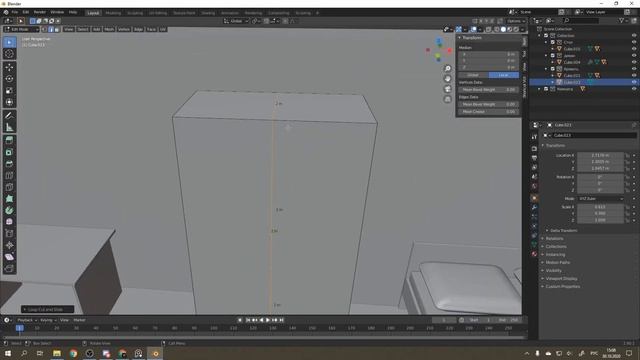Image resolution: width=640 pixels, height=360 pixels.
Task: Switch to rendered viewport shading
Action: (516, 29)
